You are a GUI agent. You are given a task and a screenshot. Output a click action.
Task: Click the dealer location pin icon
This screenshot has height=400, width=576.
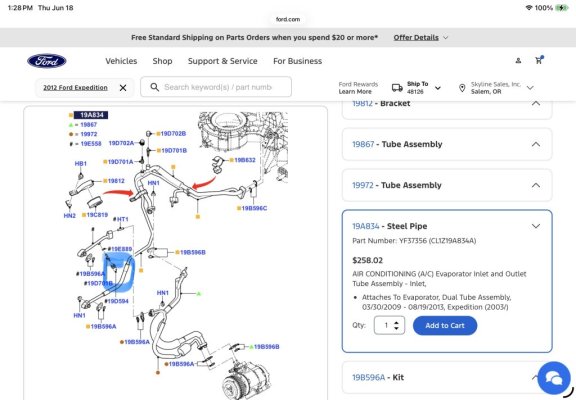pyautogui.click(x=462, y=88)
